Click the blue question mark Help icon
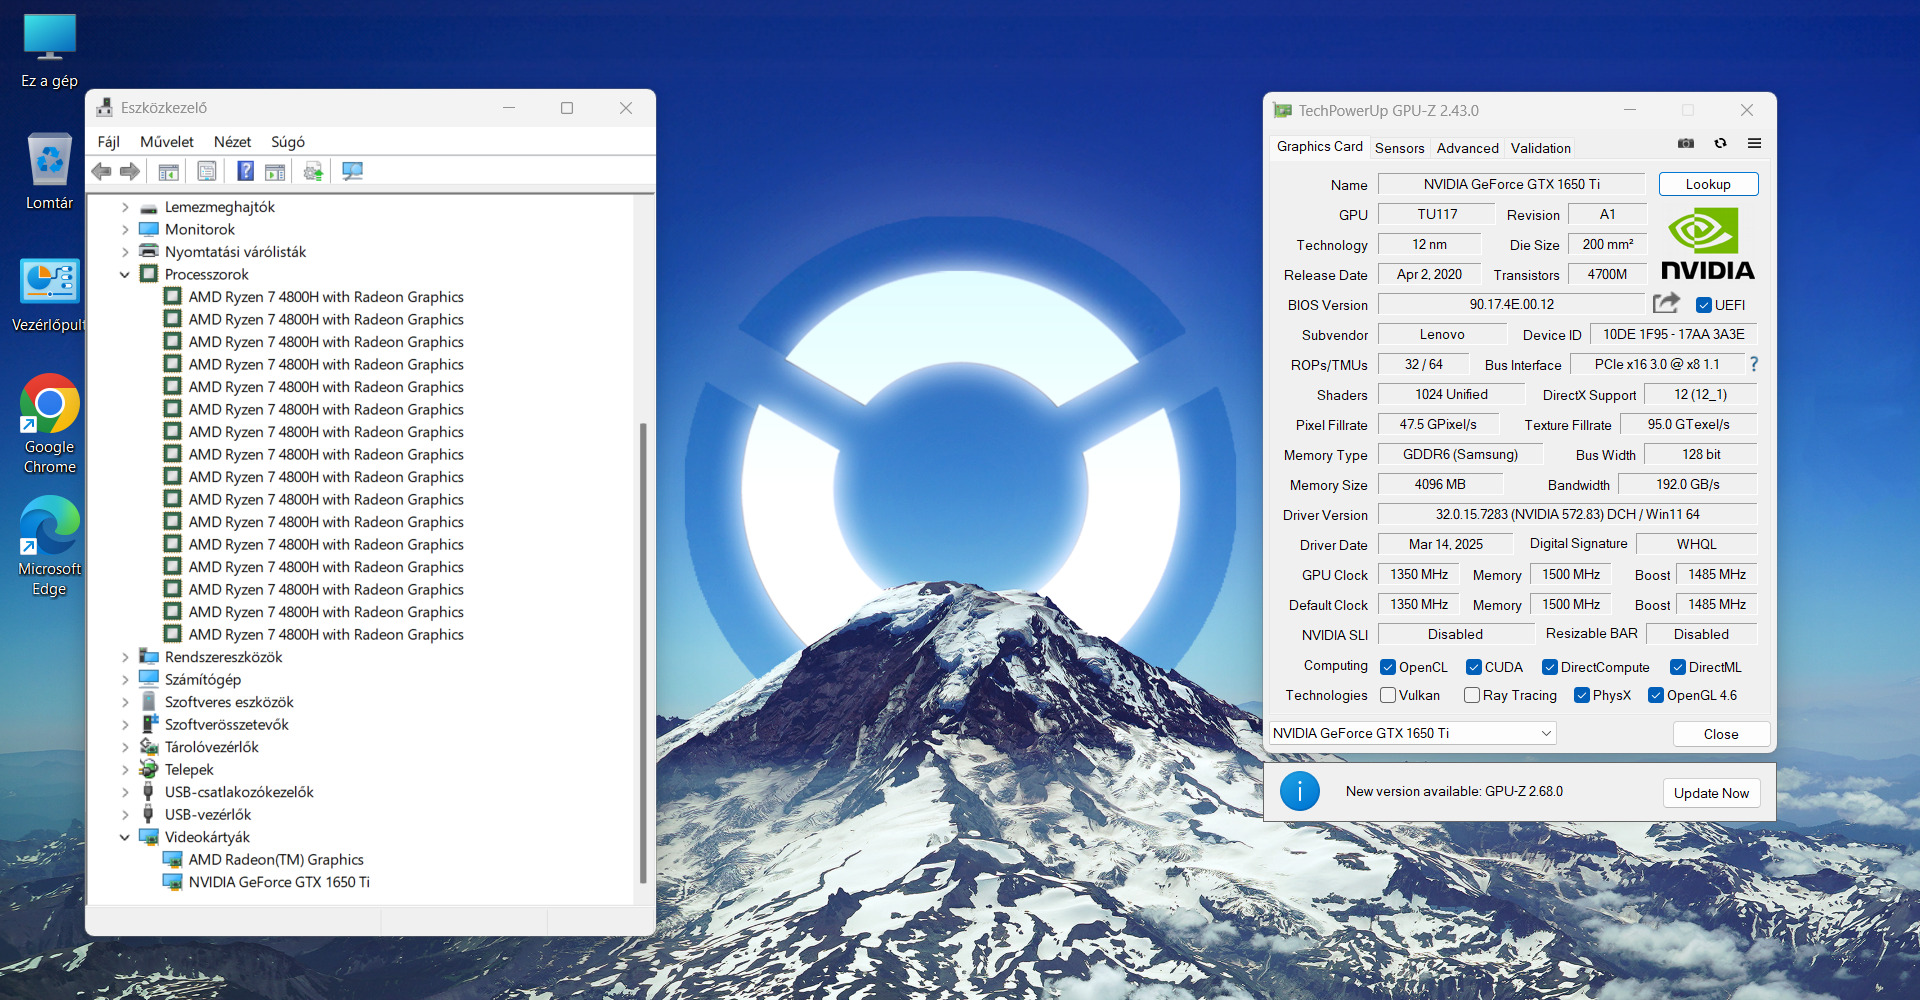Image resolution: width=1920 pixels, height=1000 pixels. click(x=245, y=171)
